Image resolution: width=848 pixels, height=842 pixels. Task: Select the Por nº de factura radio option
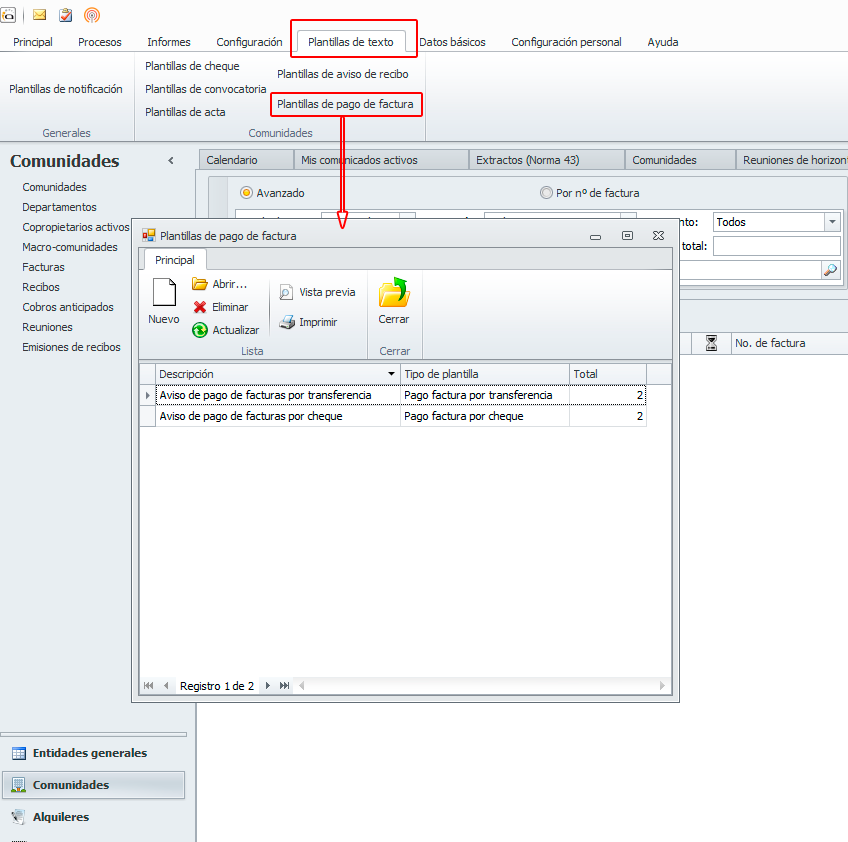(546, 193)
